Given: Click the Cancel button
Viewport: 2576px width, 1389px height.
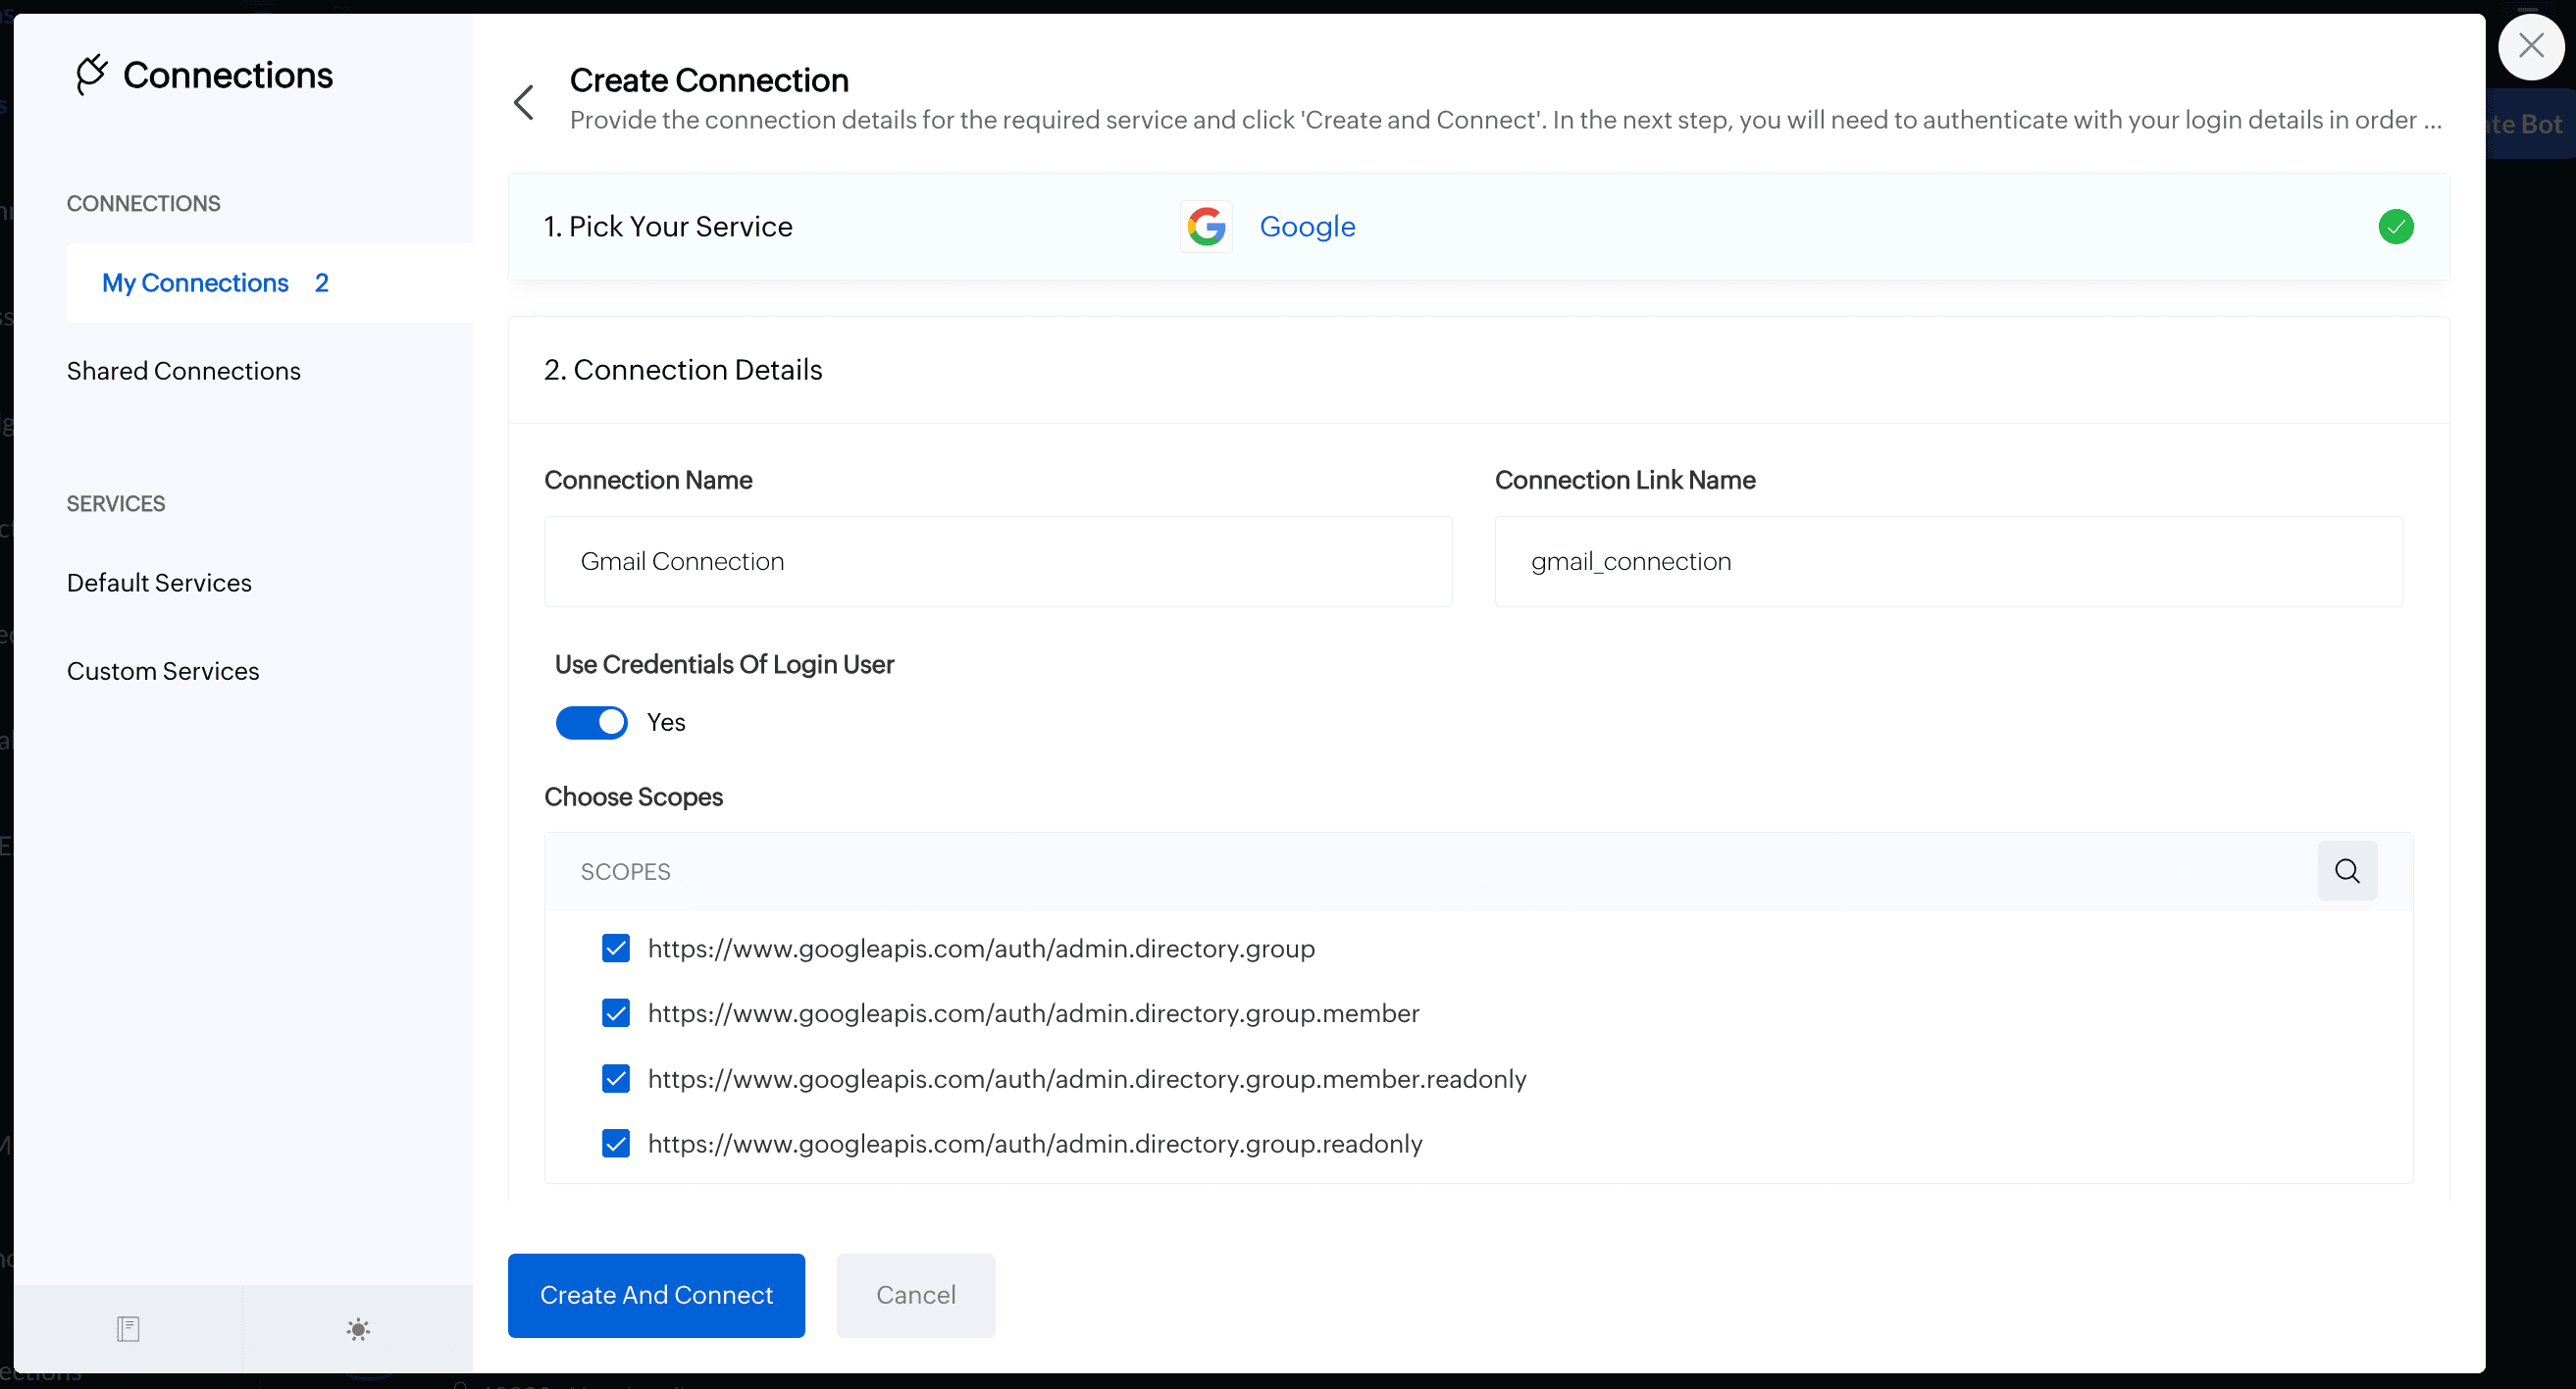Looking at the screenshot, I should pyautogui.click(x=915, y=1295).
